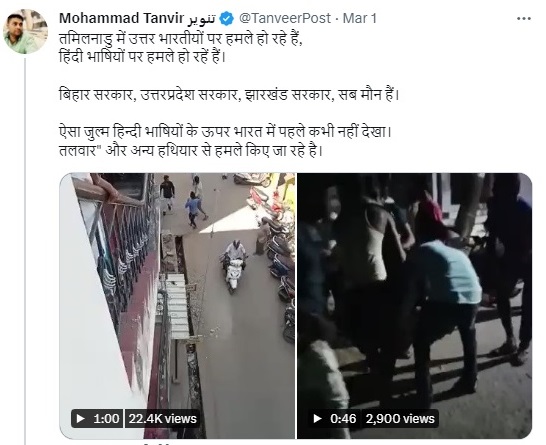Click the Mar 1 timestamp

pos(360,18)
